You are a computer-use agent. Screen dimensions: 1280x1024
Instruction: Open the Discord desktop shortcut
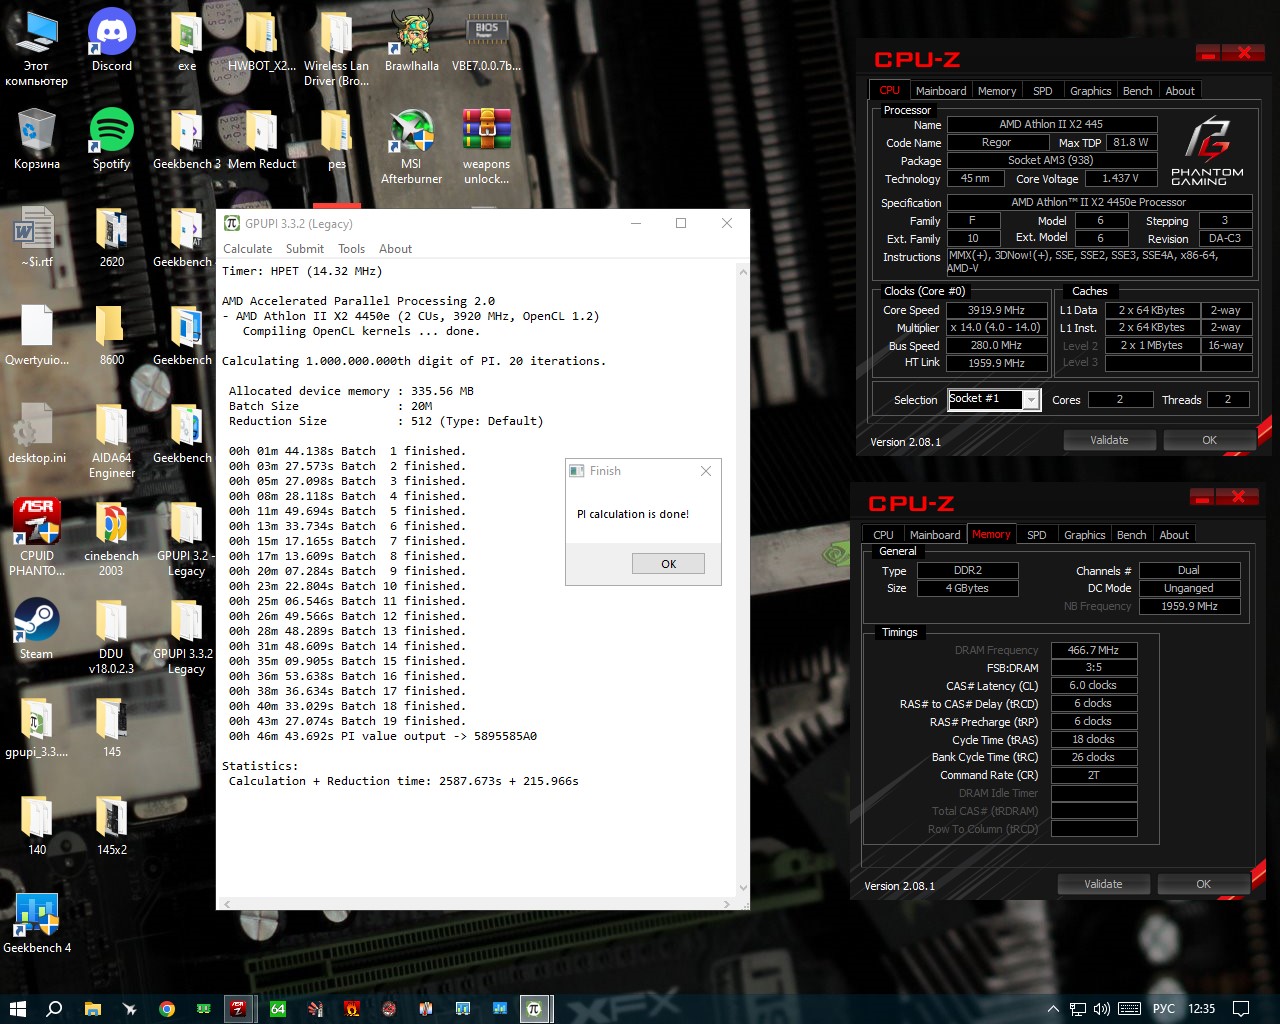112,40
